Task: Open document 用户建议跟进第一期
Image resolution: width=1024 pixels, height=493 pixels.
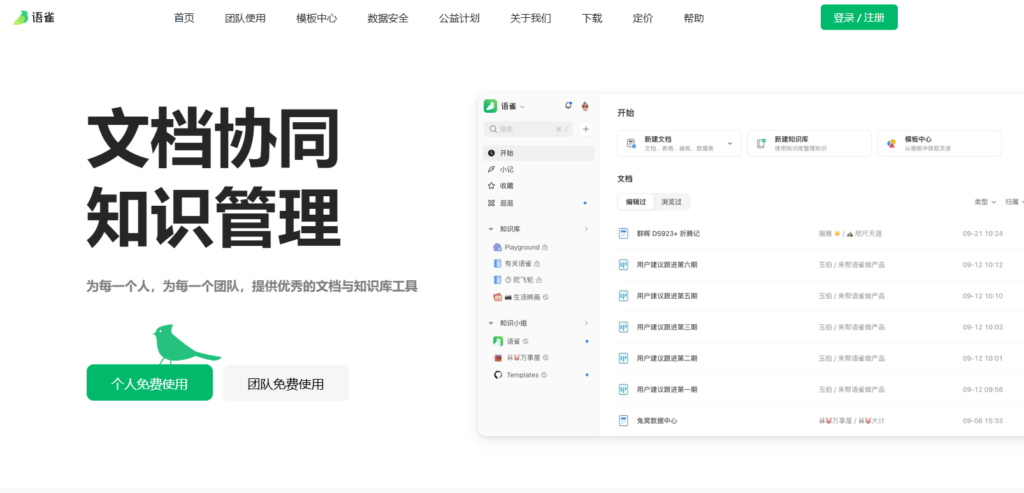Action: 667,389
